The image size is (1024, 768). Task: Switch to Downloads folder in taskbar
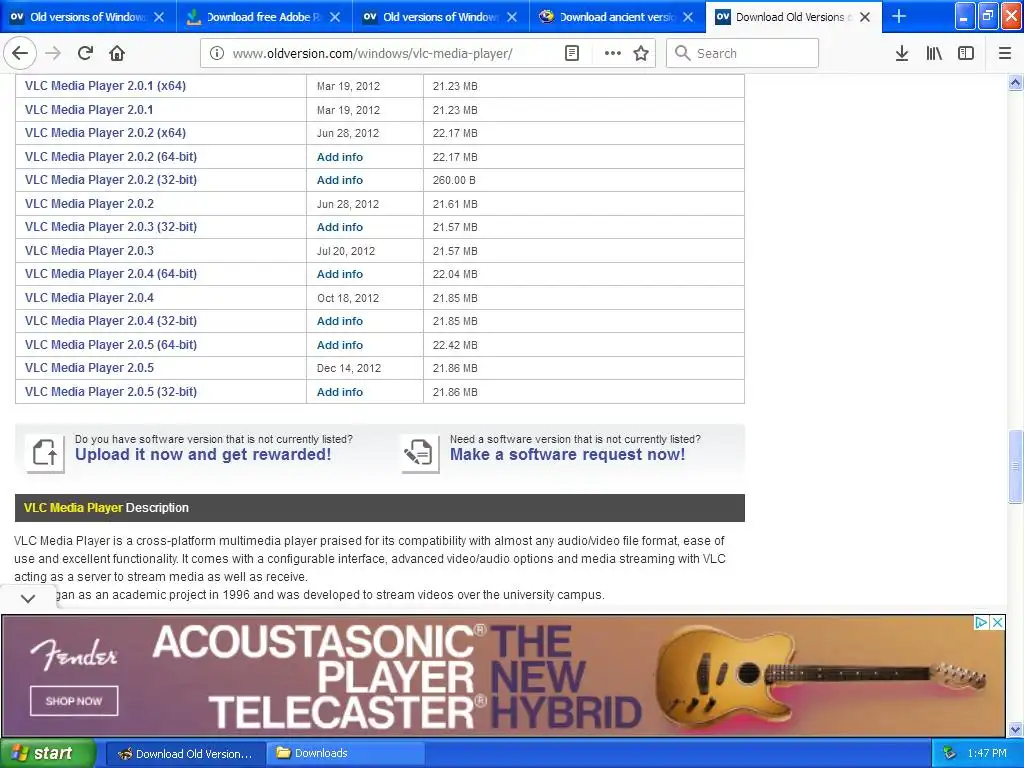(345, 753)
